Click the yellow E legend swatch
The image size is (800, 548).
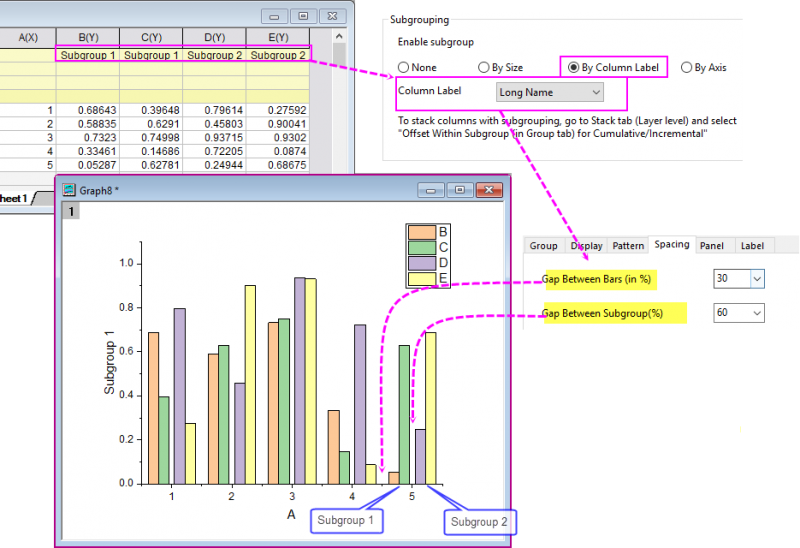[422, 279]
